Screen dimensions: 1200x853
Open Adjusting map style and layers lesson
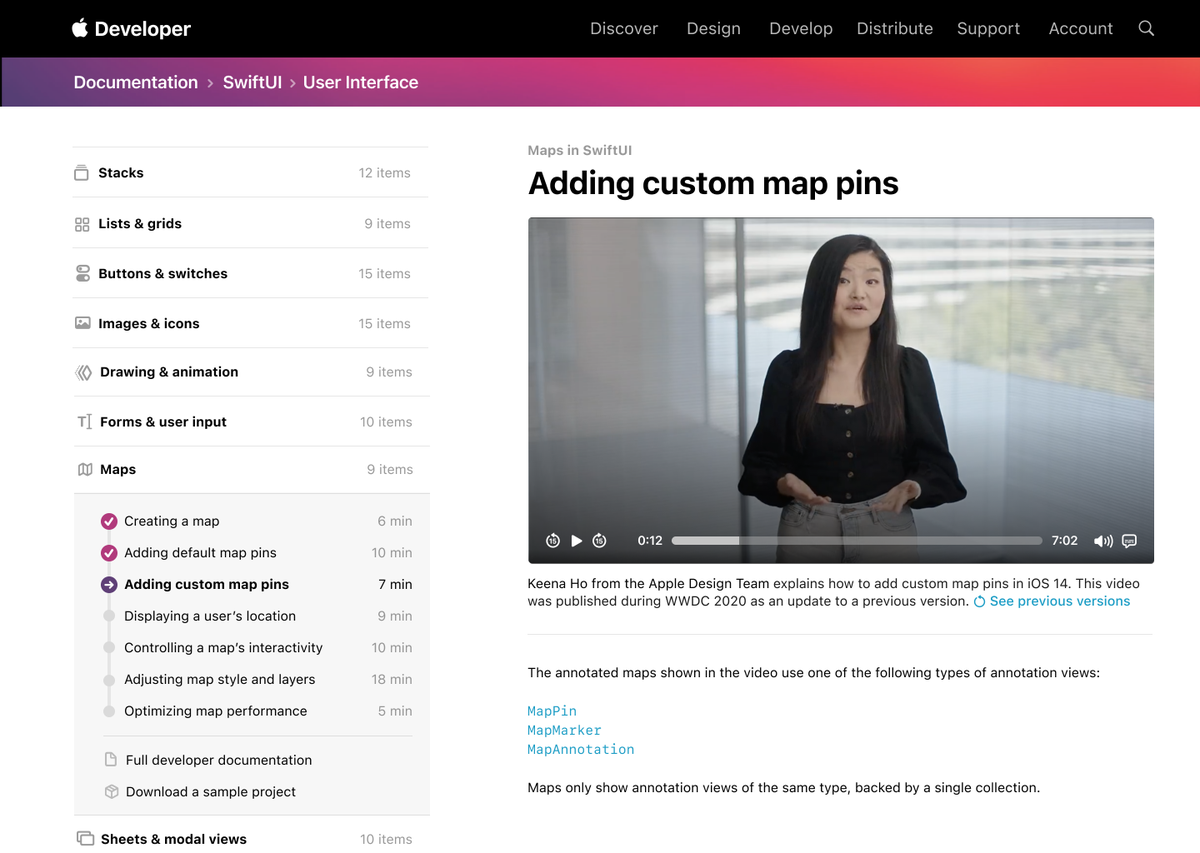220,679
